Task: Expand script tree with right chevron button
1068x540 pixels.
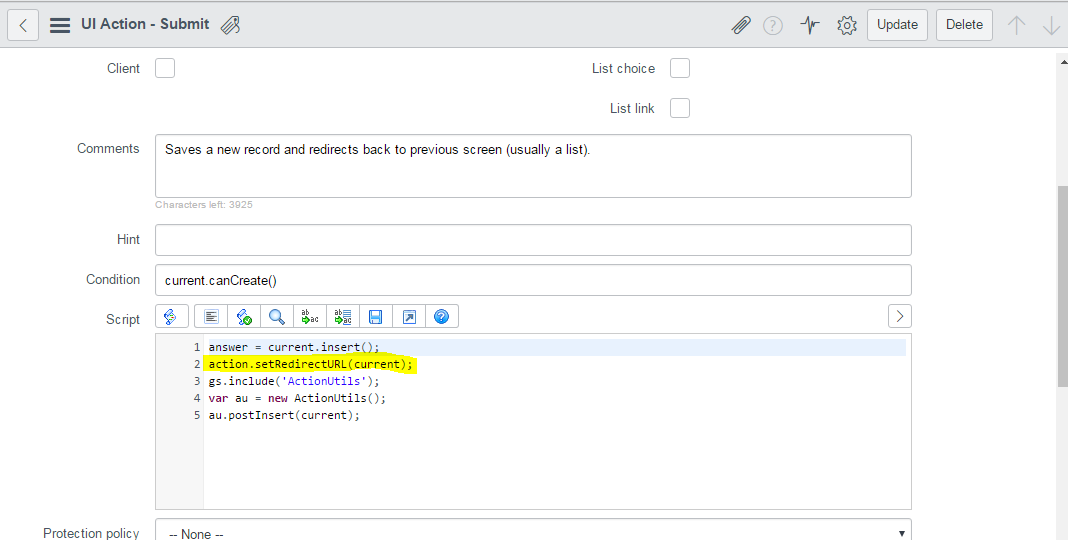Action: coord(900,316)
